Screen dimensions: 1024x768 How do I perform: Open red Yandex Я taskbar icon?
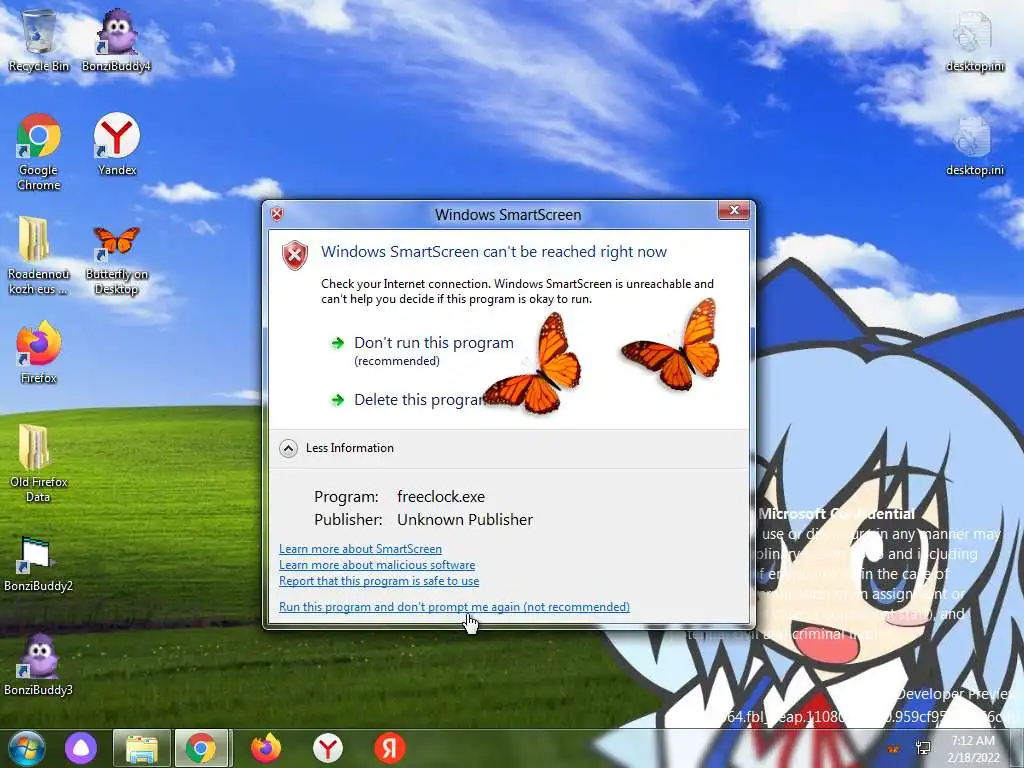coord(390,749)
